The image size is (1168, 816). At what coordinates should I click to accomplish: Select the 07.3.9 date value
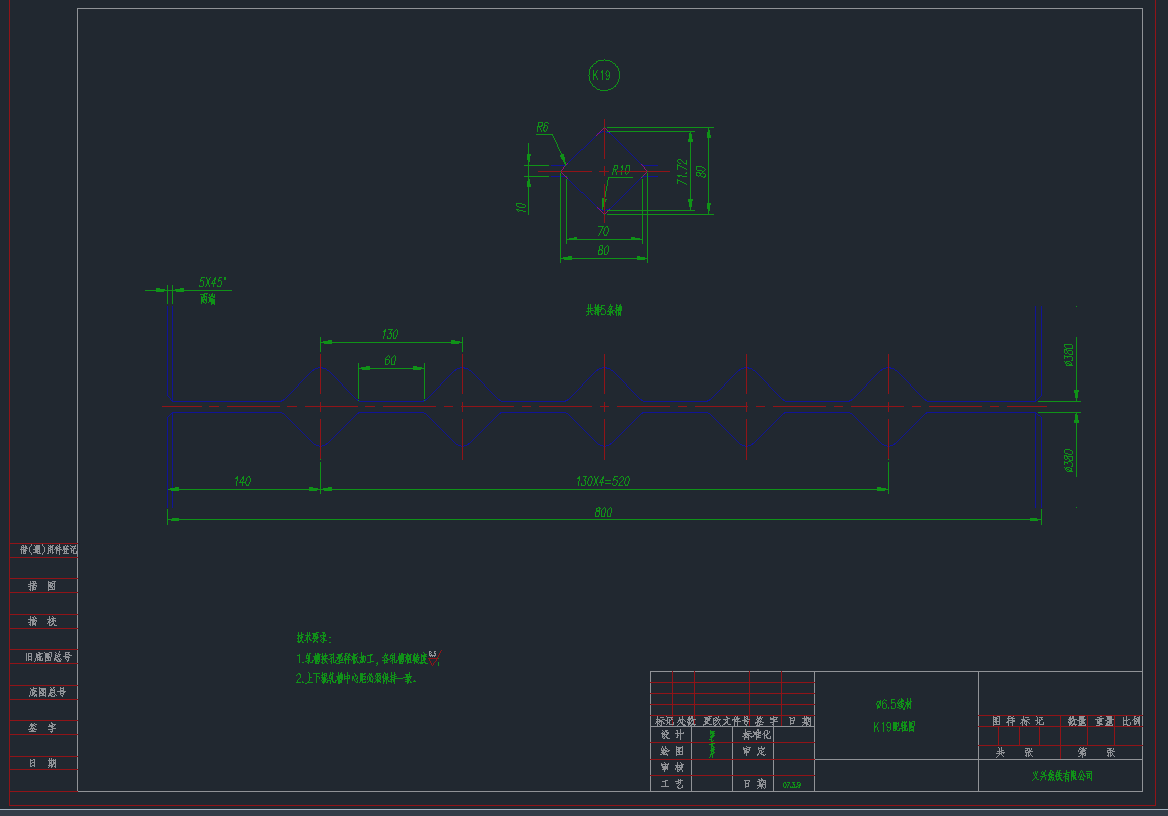[x=791, y=785]
